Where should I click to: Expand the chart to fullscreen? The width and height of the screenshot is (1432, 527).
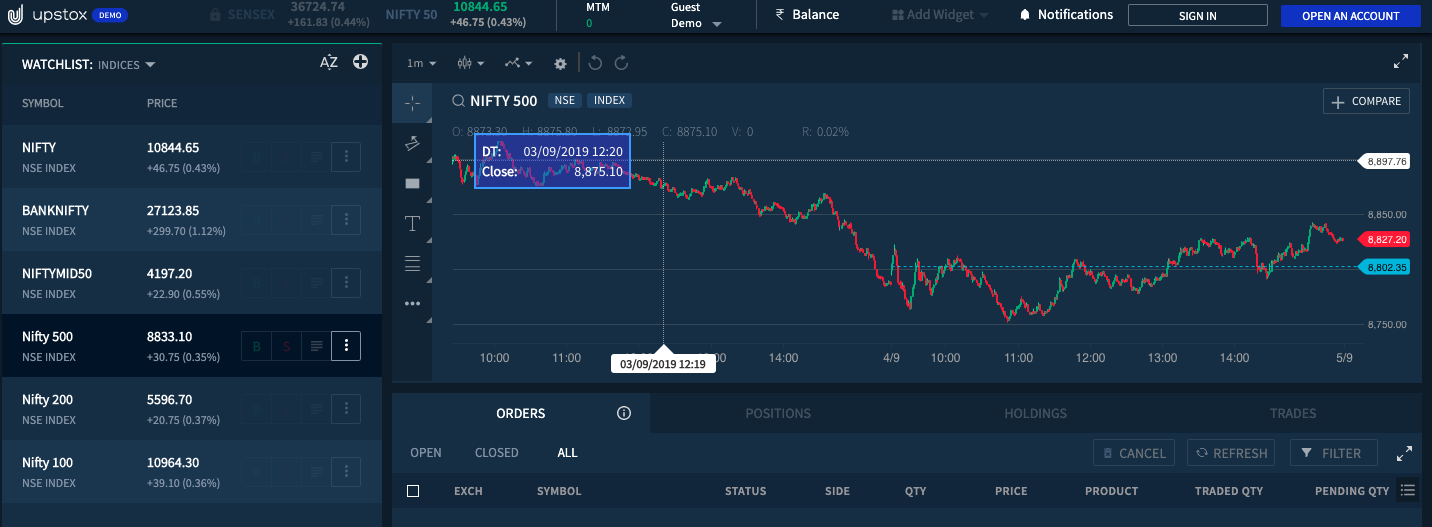tap(1400, 62)
